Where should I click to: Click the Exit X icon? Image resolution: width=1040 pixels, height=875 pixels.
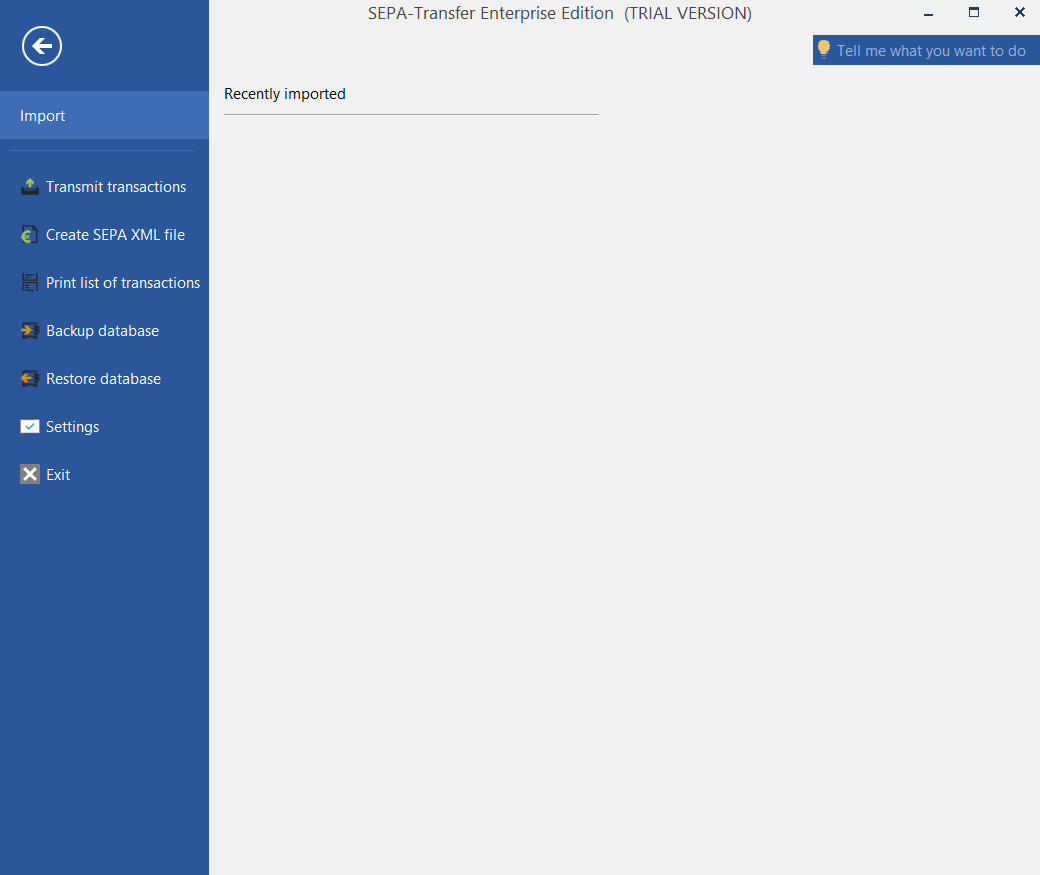click(29, 474)
